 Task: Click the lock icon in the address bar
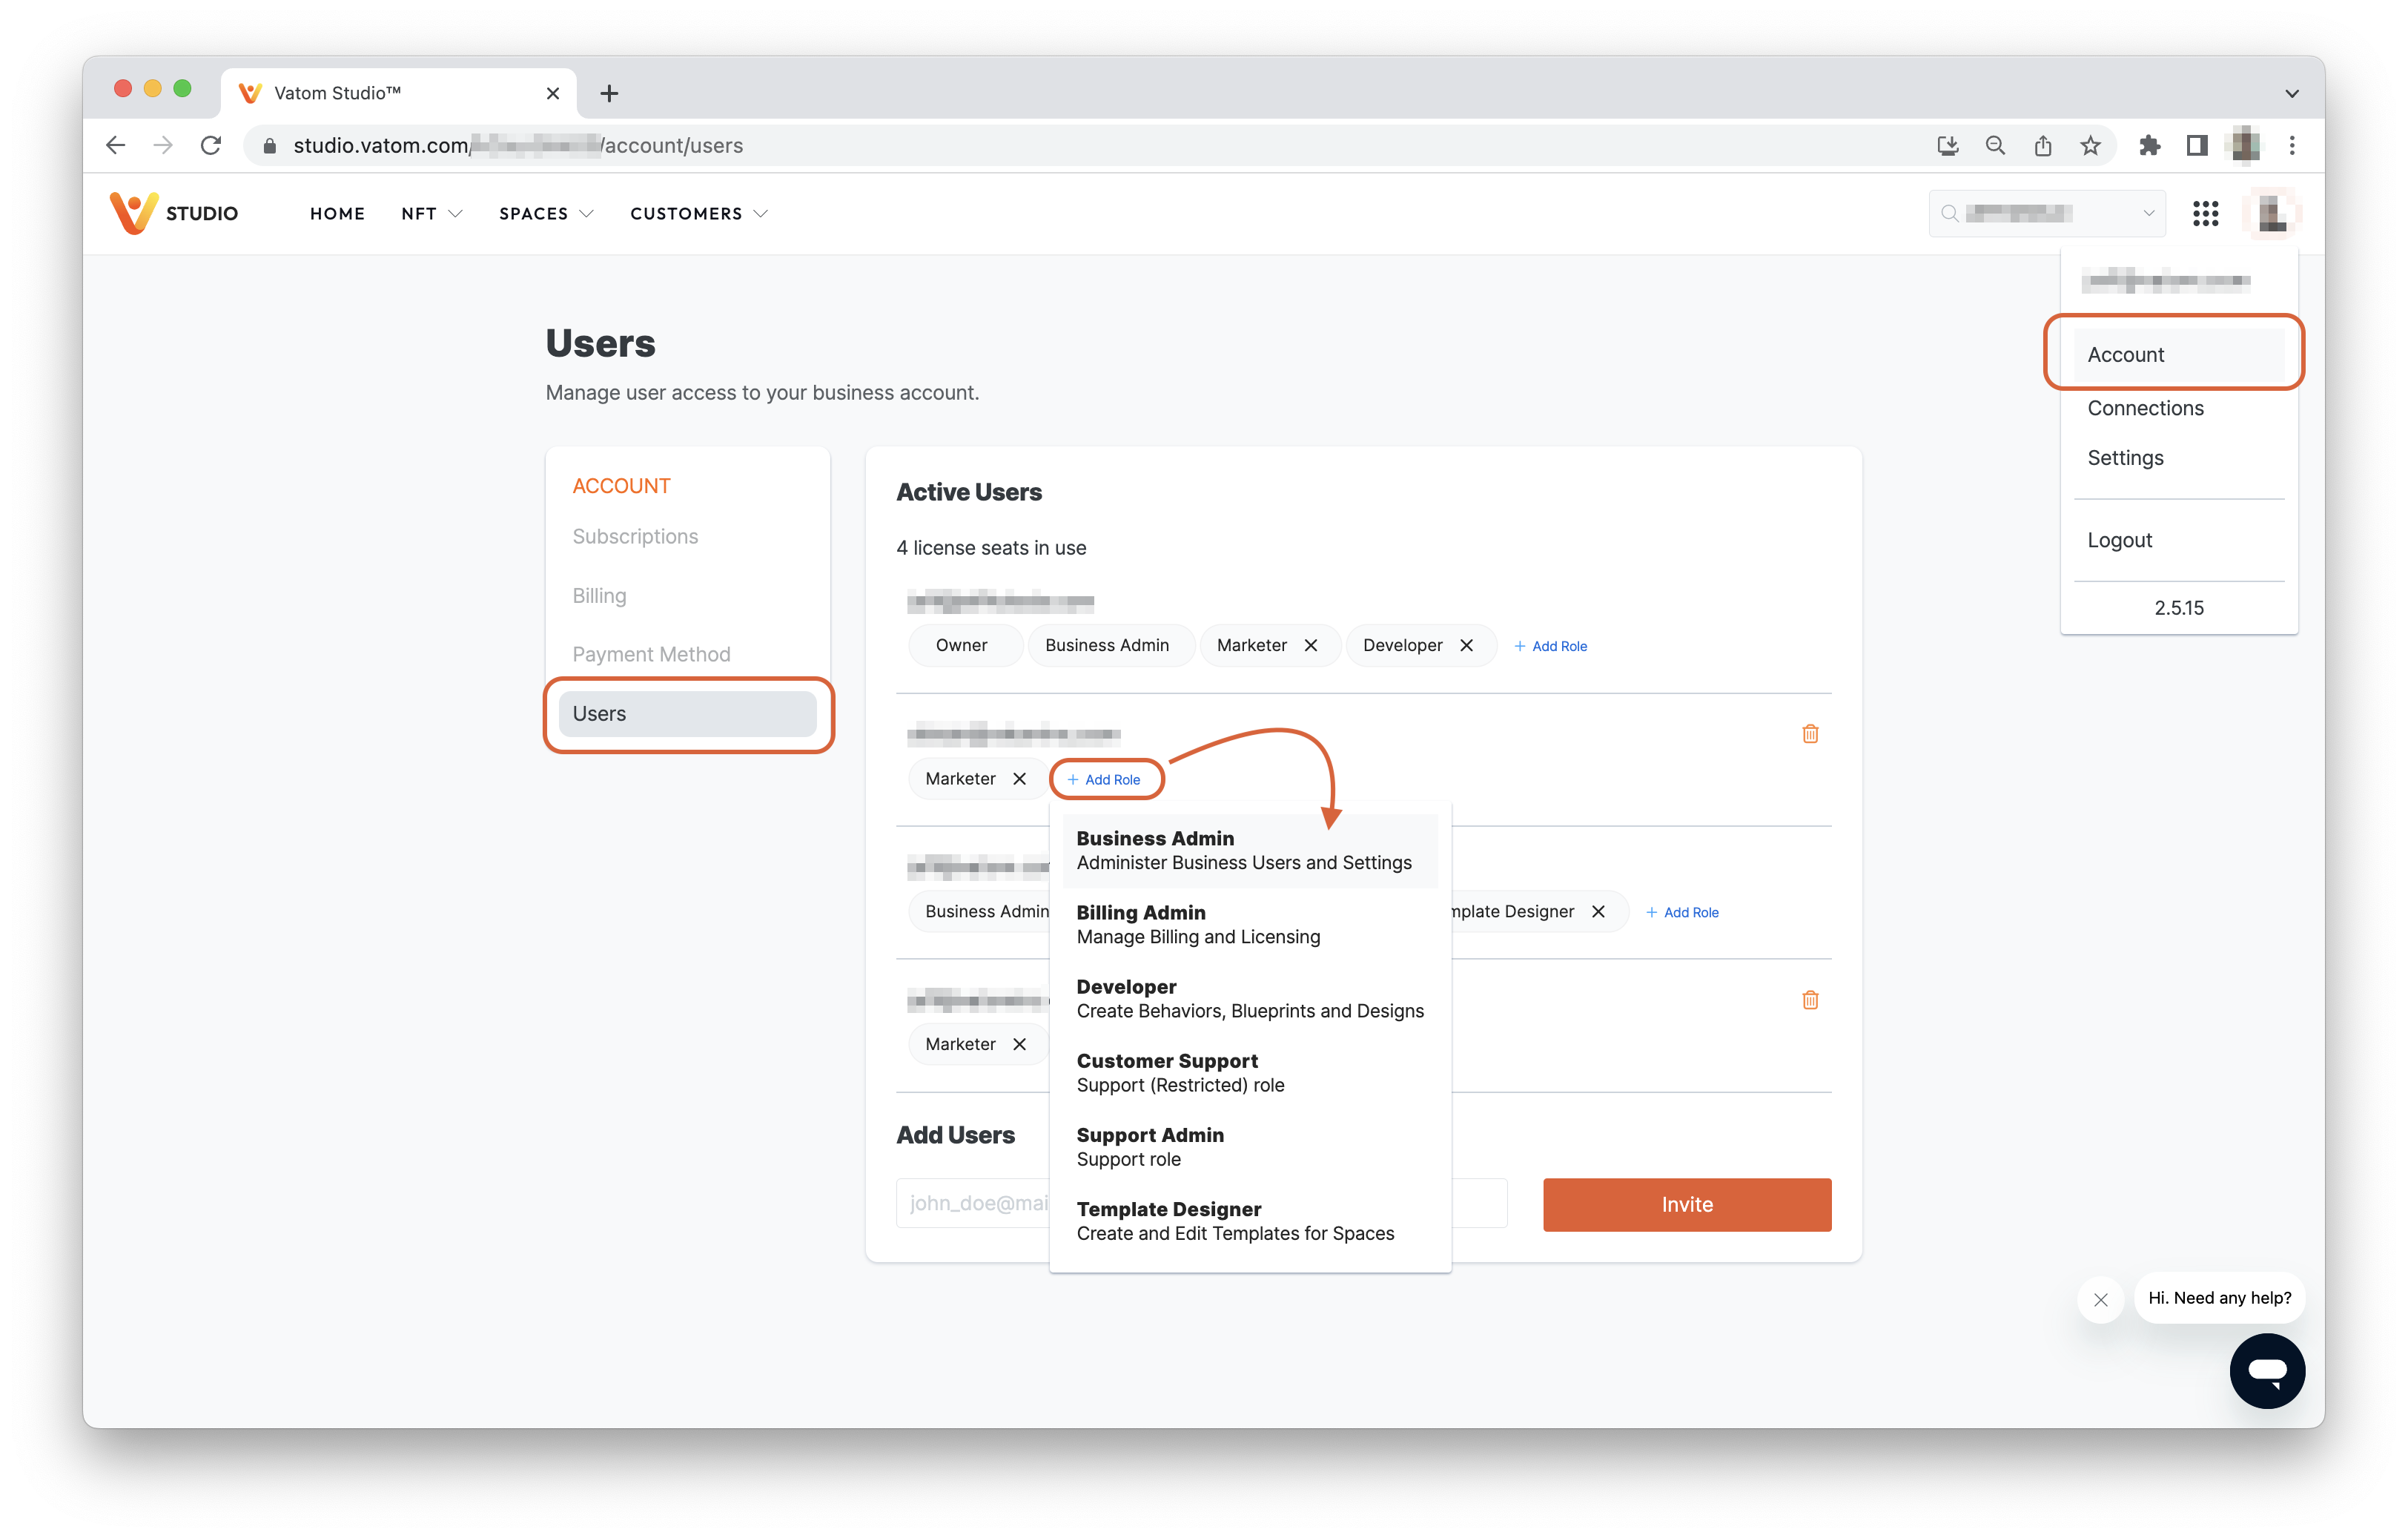click(270, 146)
